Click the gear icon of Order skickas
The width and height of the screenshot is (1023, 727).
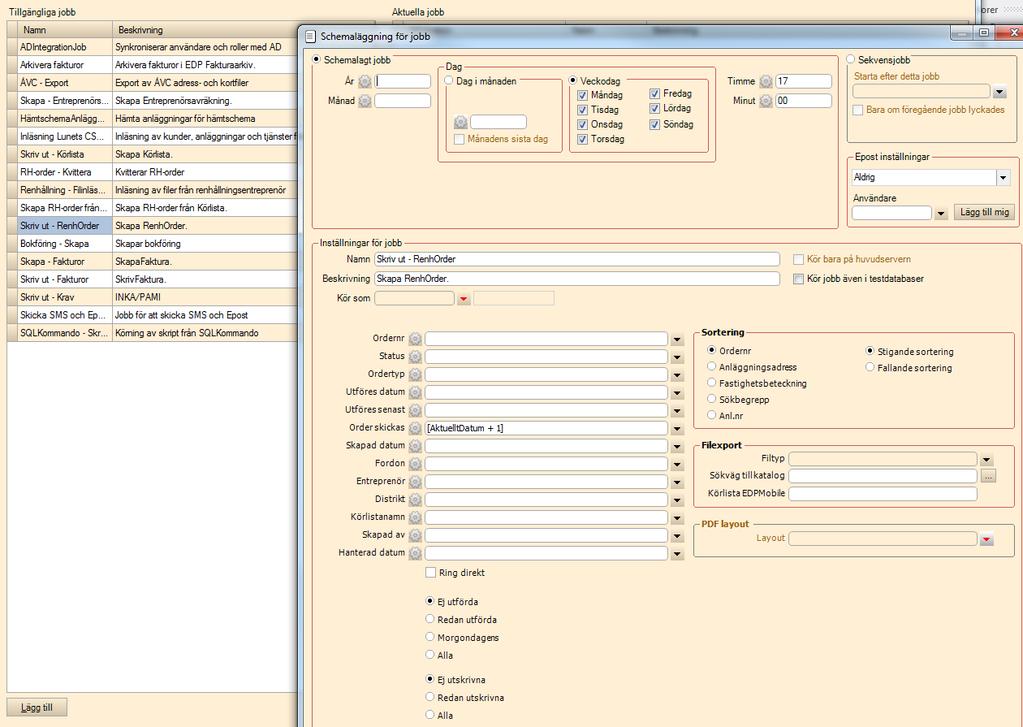point(415,429)
